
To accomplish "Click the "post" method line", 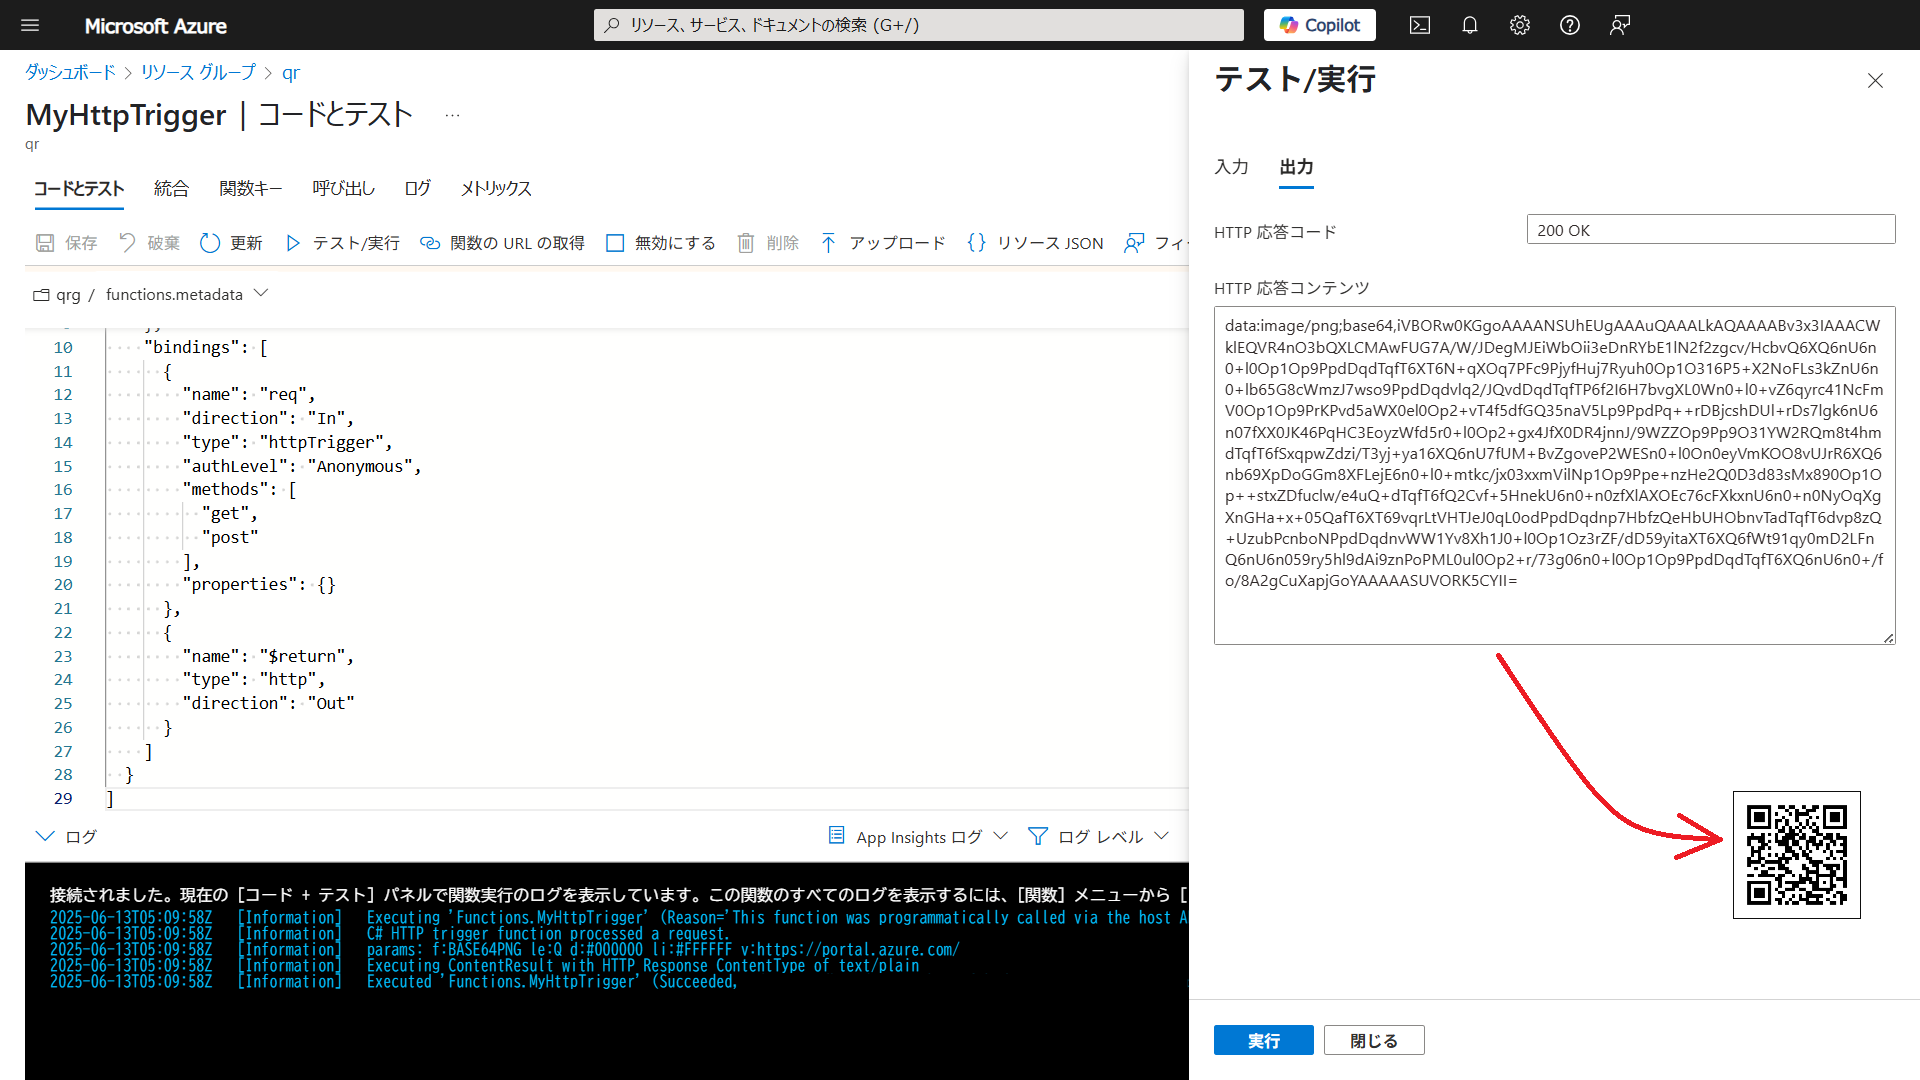I will pyautogui.click(x=230, y=537).
